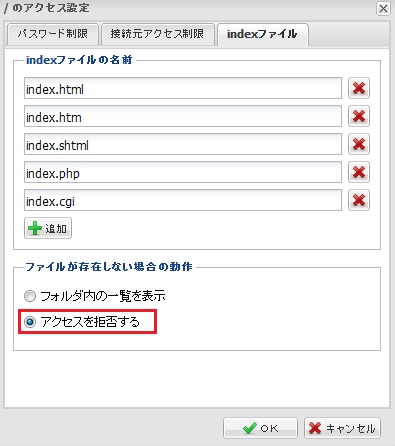Screen dimensions: 395x446
Task: Focus the index.html text field
Action: (x=183, y=88)
